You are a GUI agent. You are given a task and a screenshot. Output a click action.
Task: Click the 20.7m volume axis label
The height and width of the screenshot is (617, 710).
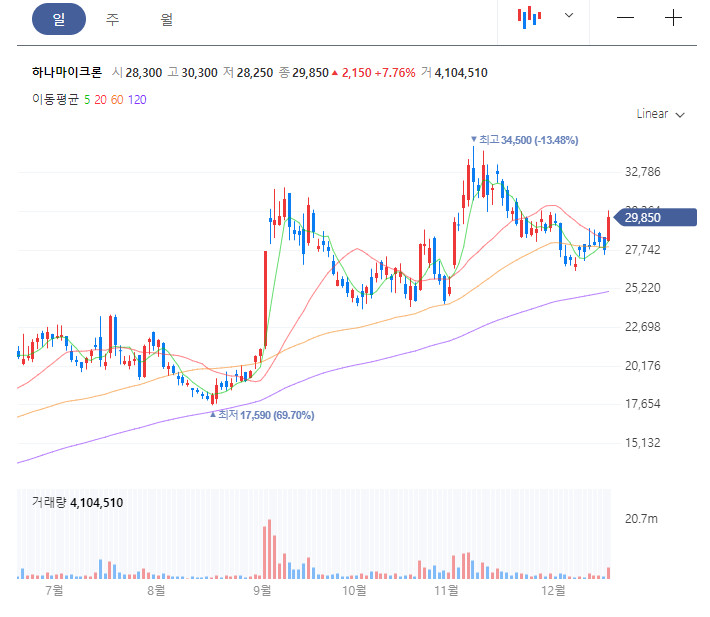click(641, 519)
